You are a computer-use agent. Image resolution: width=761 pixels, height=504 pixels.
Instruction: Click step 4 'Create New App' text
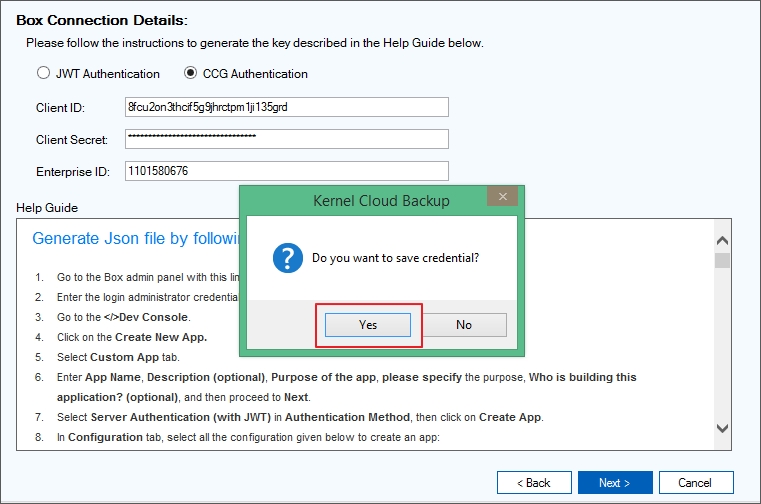tap(161, 337)
